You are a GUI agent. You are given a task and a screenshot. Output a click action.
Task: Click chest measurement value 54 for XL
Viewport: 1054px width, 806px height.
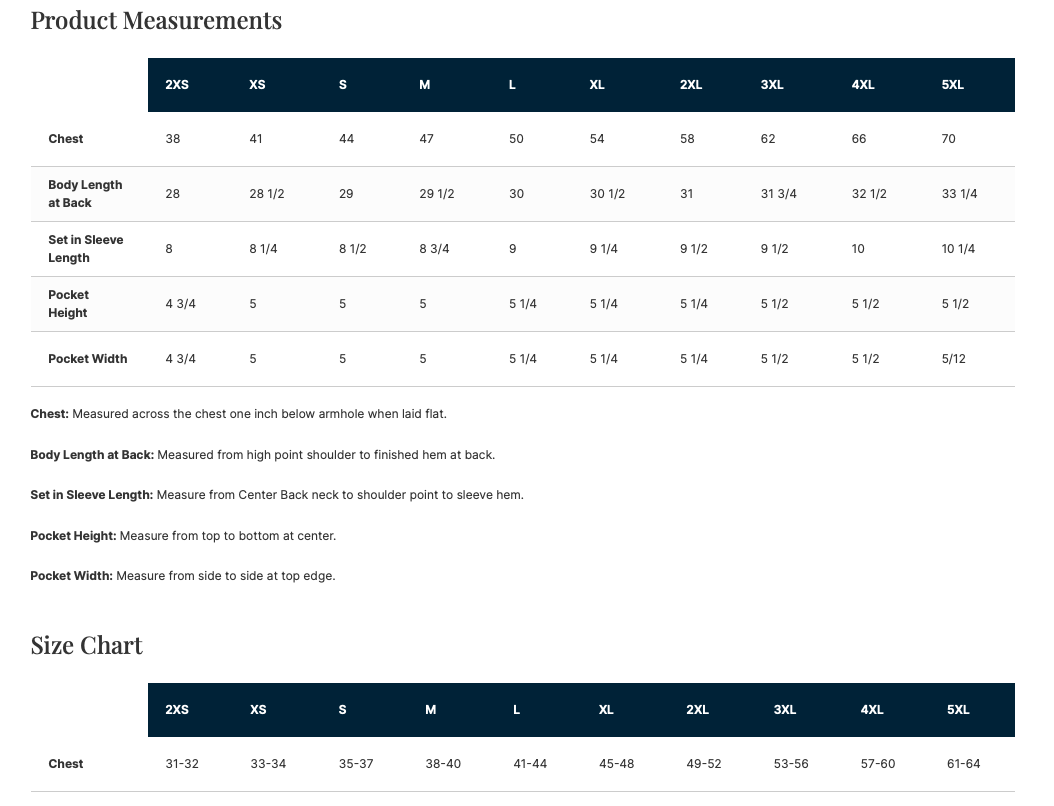pos(597,139)
